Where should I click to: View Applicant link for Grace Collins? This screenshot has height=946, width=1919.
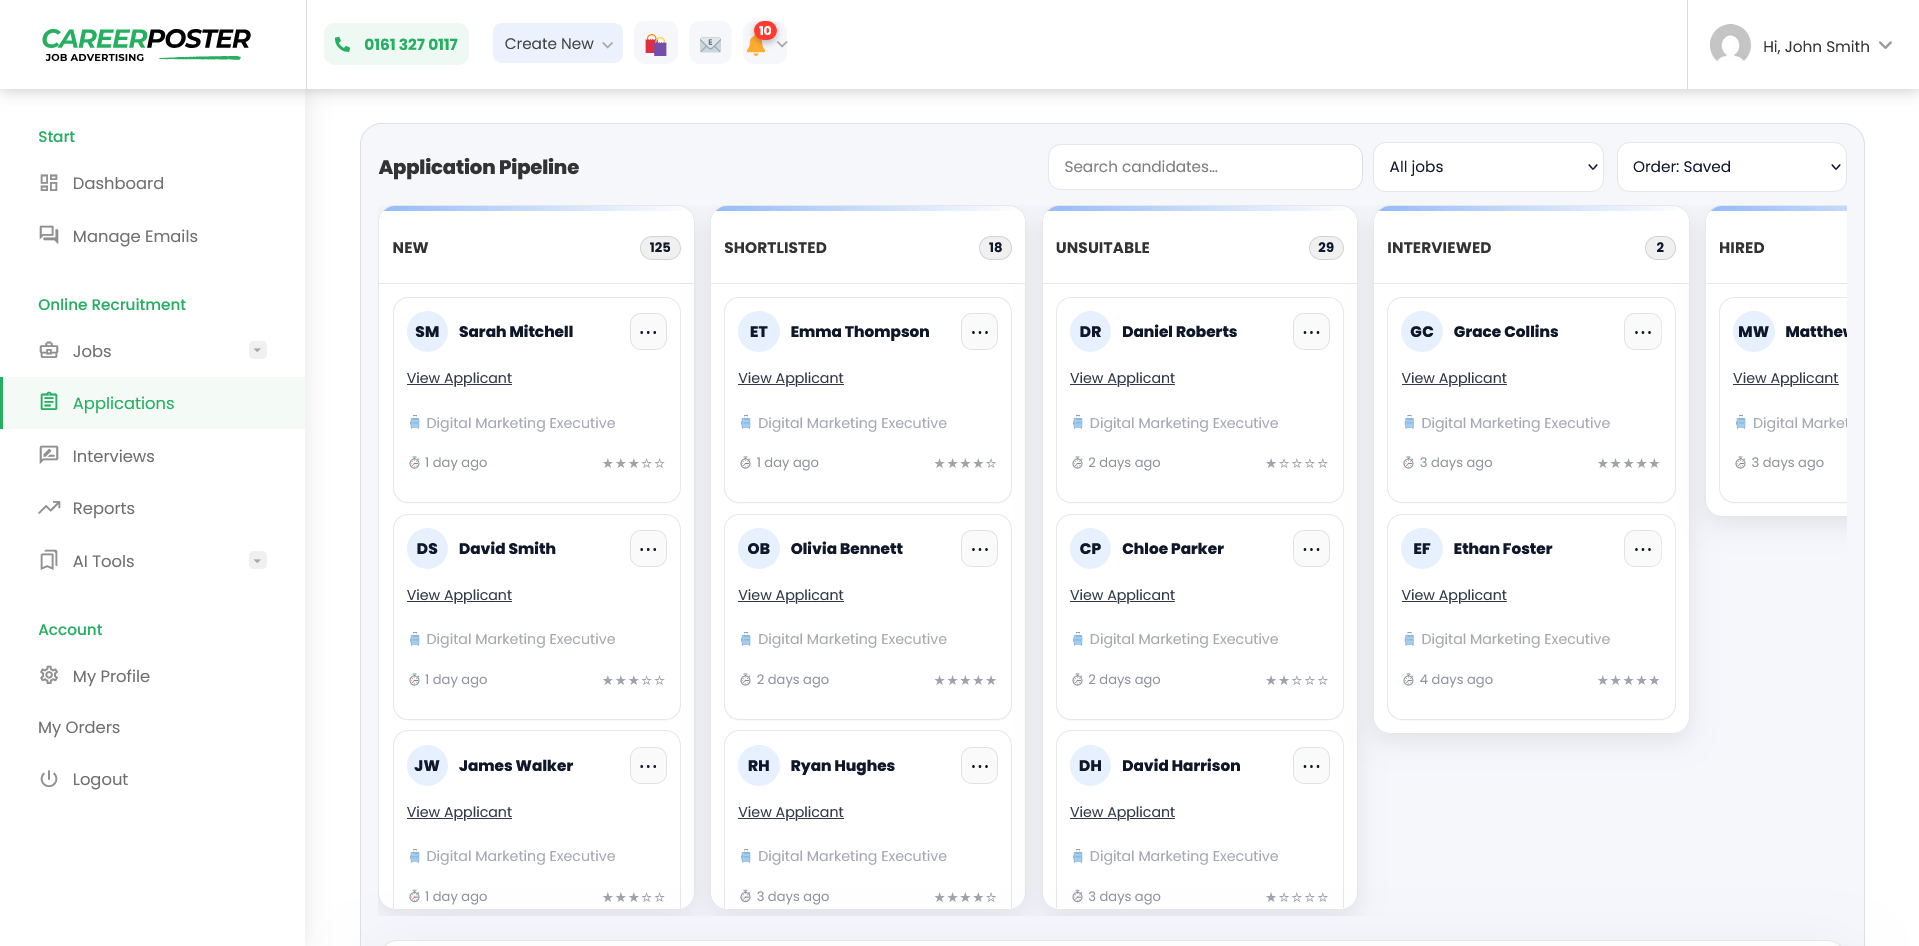click(x=1454, y=378)
